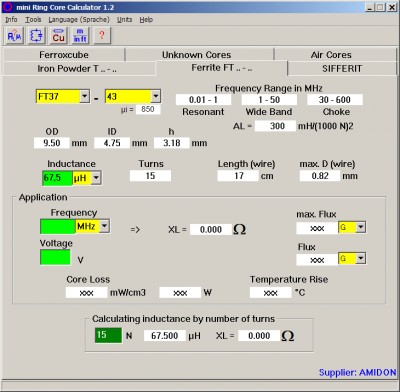The height and width of the screenshot is (392, 400).
Task: Expand the FT37 core size dropdown
Action: (x=85, y=97)
